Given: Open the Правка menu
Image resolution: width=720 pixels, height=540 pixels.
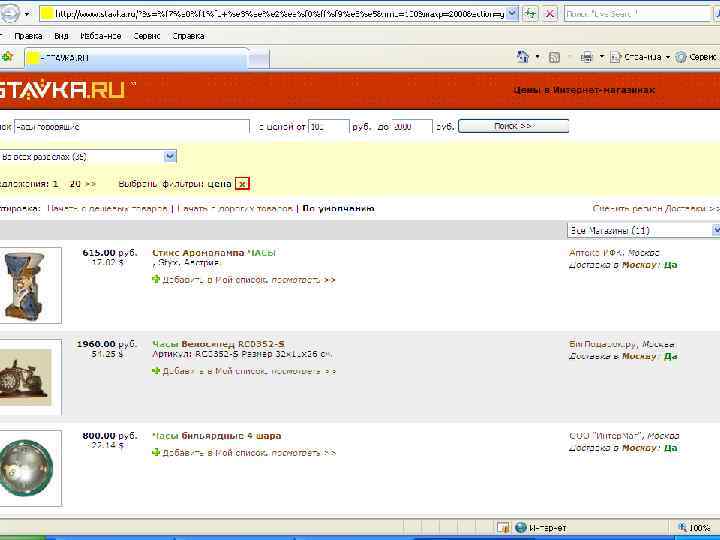Looking at the screenshot, I should [x=28, y=36].
